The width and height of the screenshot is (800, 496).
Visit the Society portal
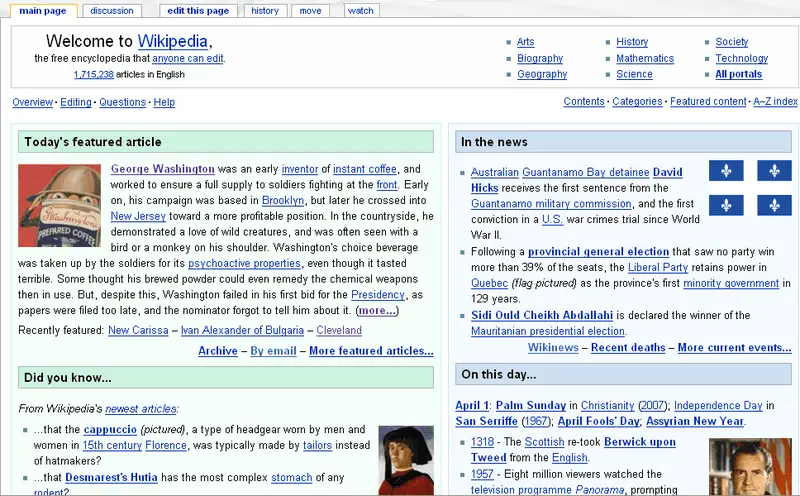732,42
